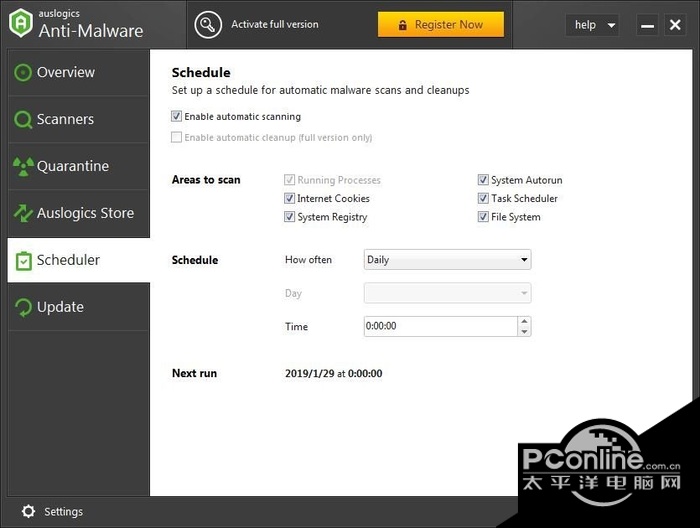The height and width of the screenshot is (528, 700).
Task: Toggle the Task Scheduler checkbox
Action: (x=484, y=199)
